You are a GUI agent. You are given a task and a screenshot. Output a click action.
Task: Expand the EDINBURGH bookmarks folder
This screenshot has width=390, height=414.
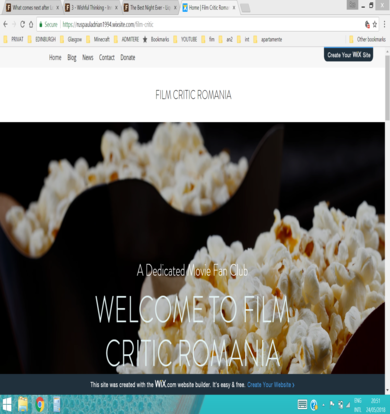click(x=42, y=39)
